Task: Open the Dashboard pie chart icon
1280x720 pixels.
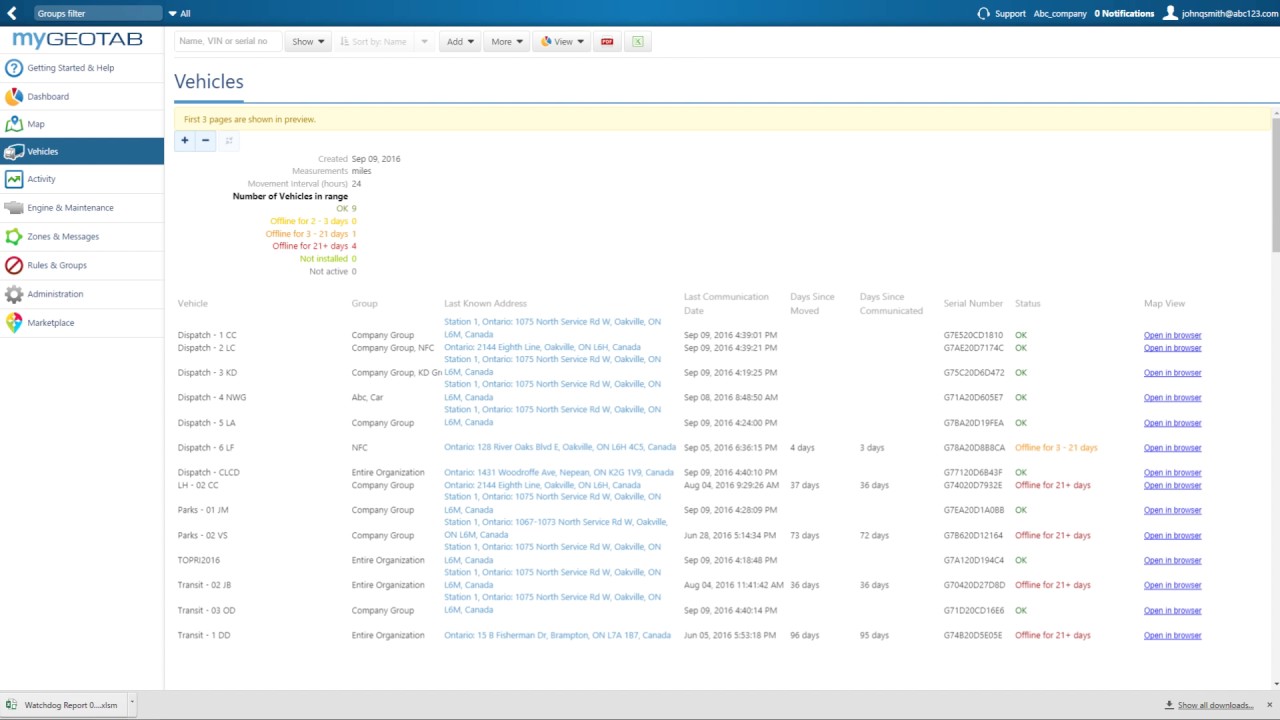Action: click(x=13, y=97)
